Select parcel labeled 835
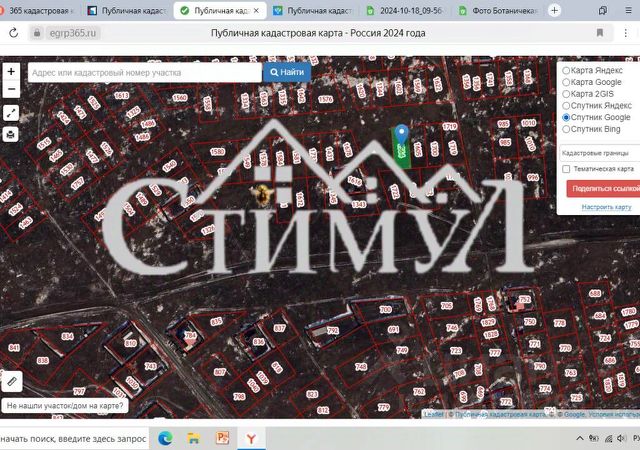640x450 pixels. point(216,321)
